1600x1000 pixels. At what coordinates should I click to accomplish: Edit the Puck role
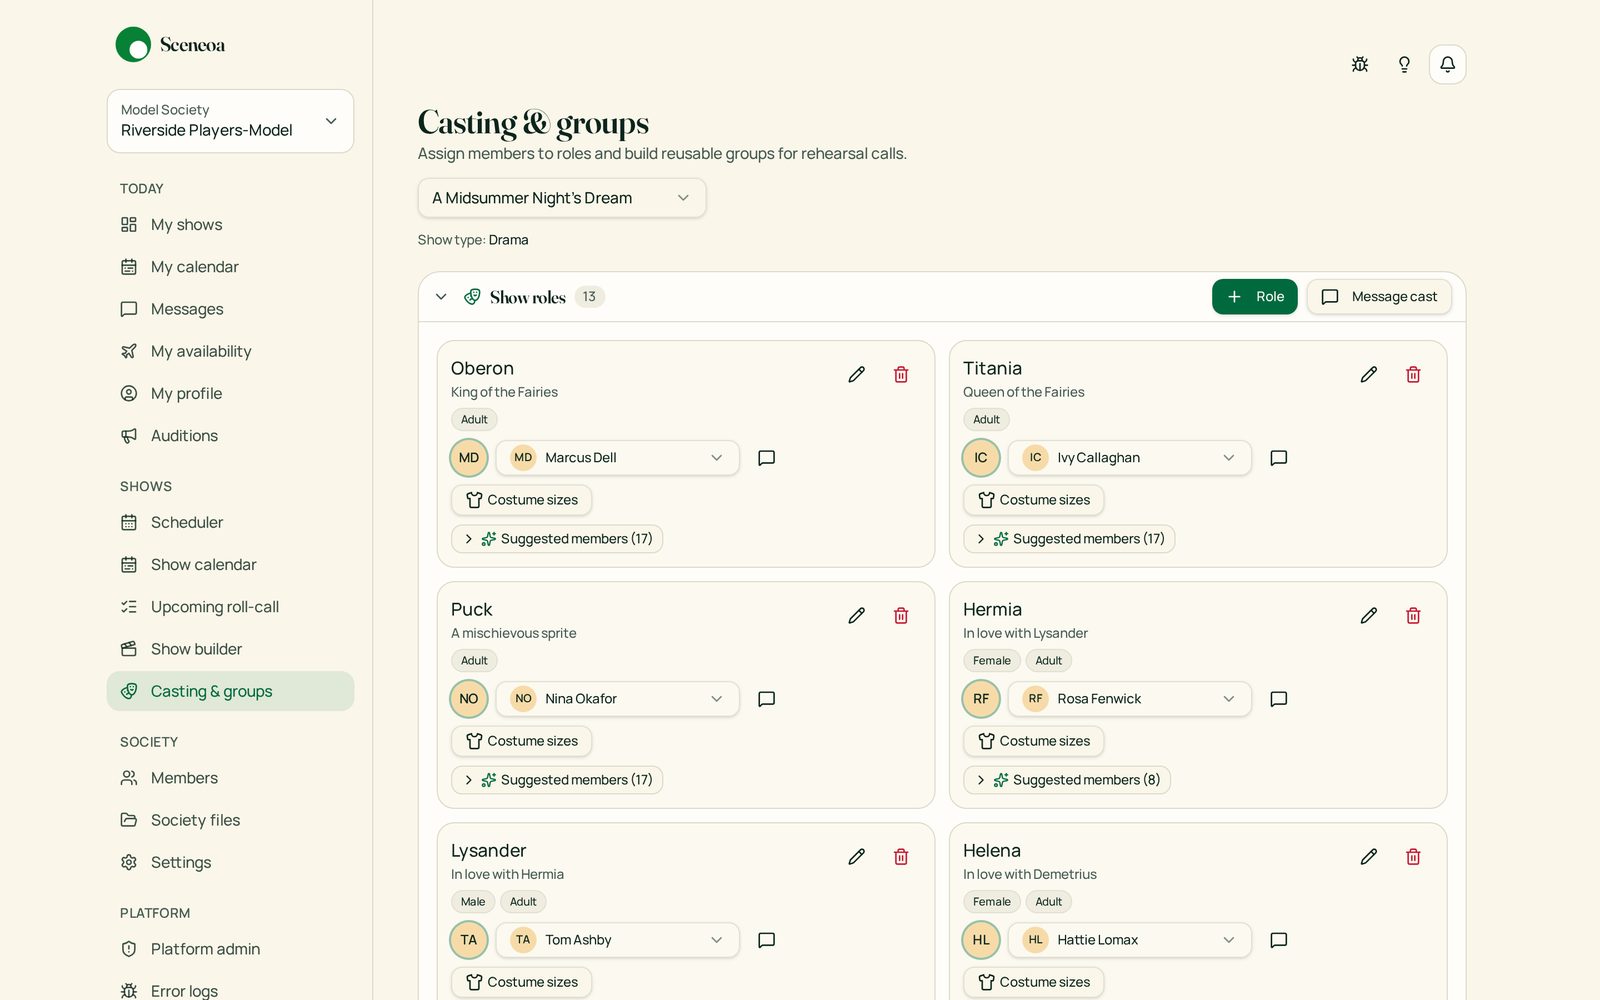(x=856, y=615)
